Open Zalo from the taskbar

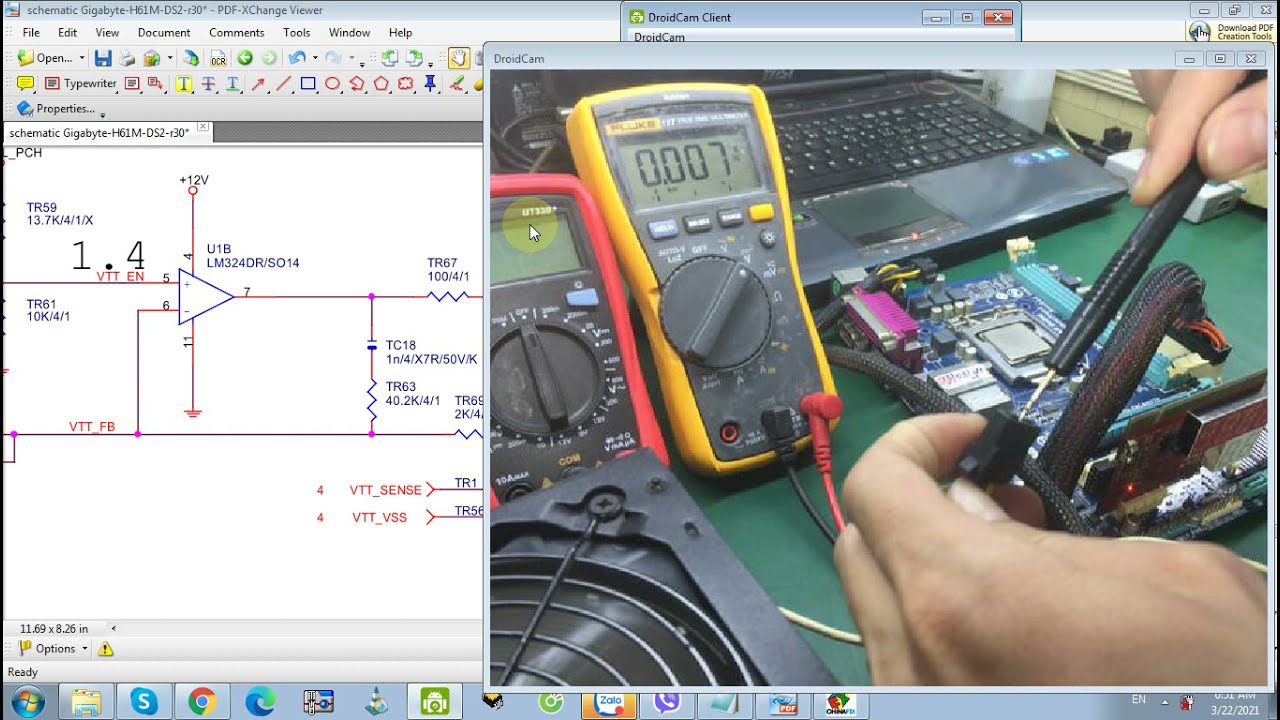[610, 702]
